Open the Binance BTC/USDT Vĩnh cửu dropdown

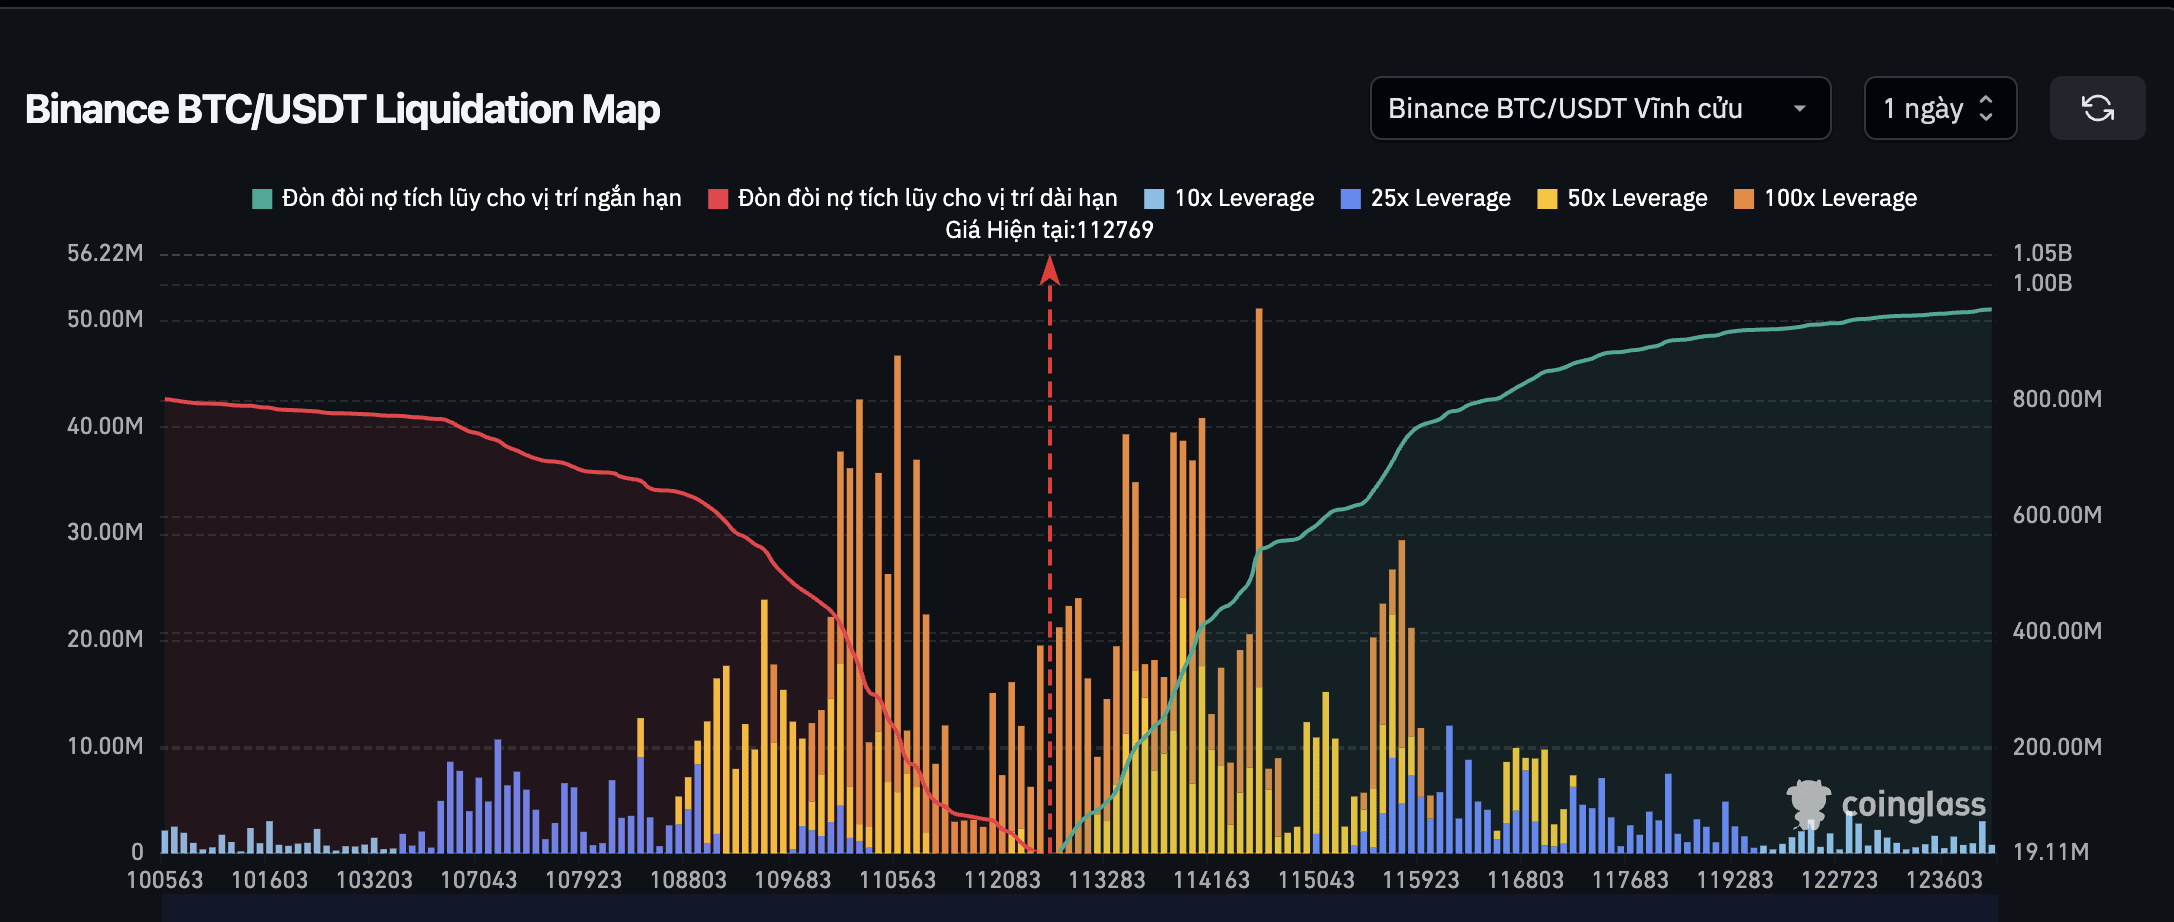coord(1600,108)
